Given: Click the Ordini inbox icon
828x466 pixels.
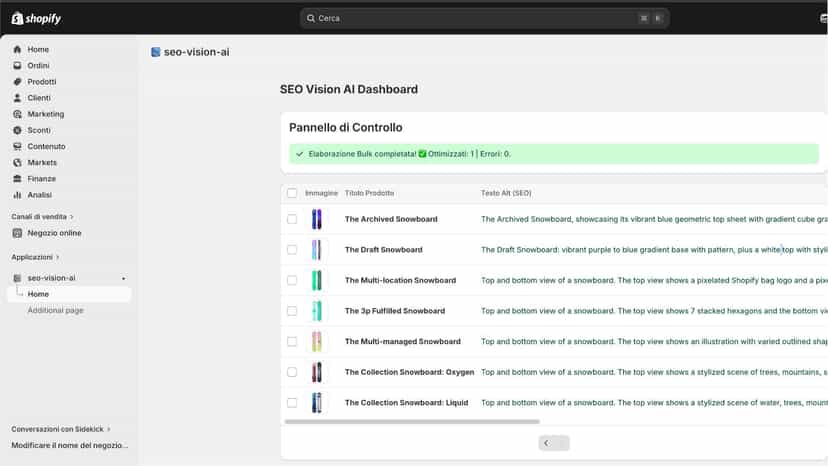Looking at the screenshot, I should pyautogui.click(x=17, y=66).
